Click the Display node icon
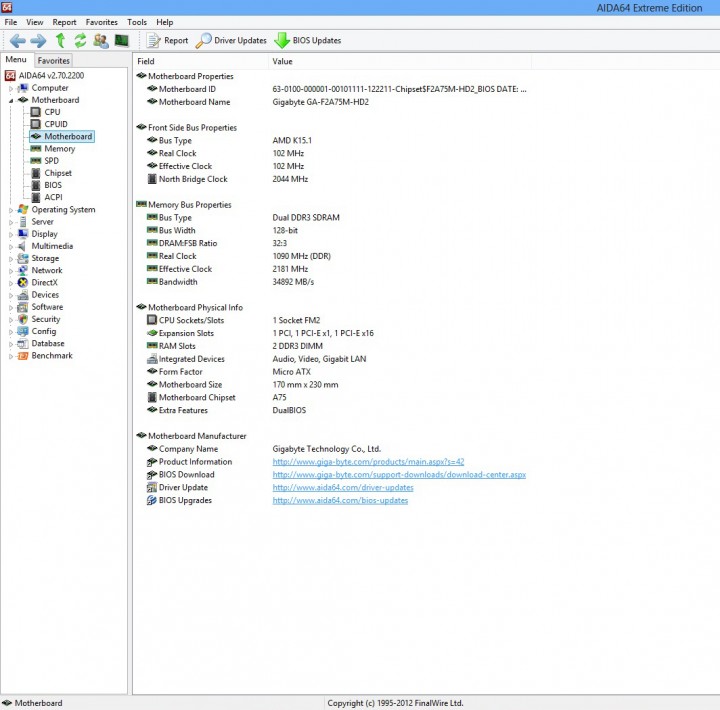The width and height of the screenshot is (720, 710). point(23,234)
